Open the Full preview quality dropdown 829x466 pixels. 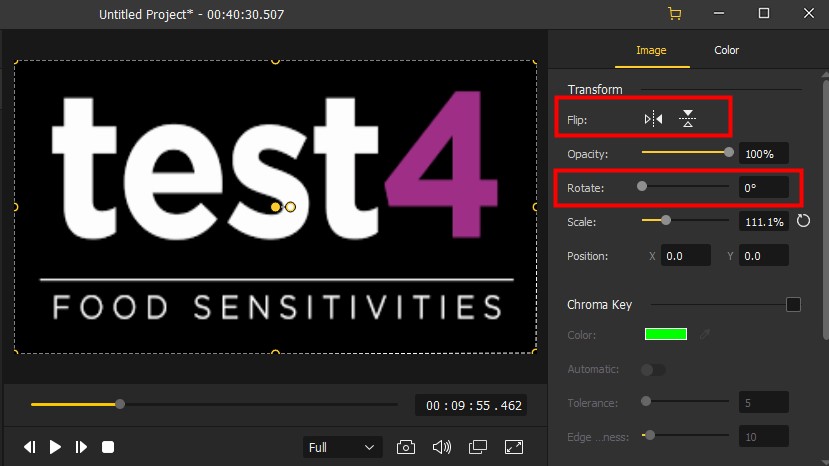tap(342, 447)
